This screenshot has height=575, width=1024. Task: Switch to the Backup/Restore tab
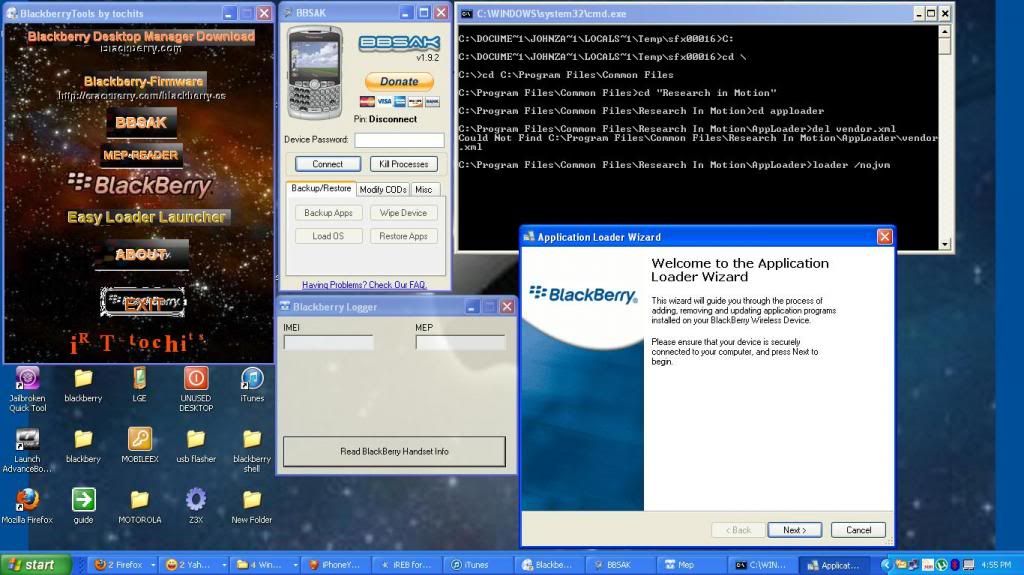tap(321, 188)
